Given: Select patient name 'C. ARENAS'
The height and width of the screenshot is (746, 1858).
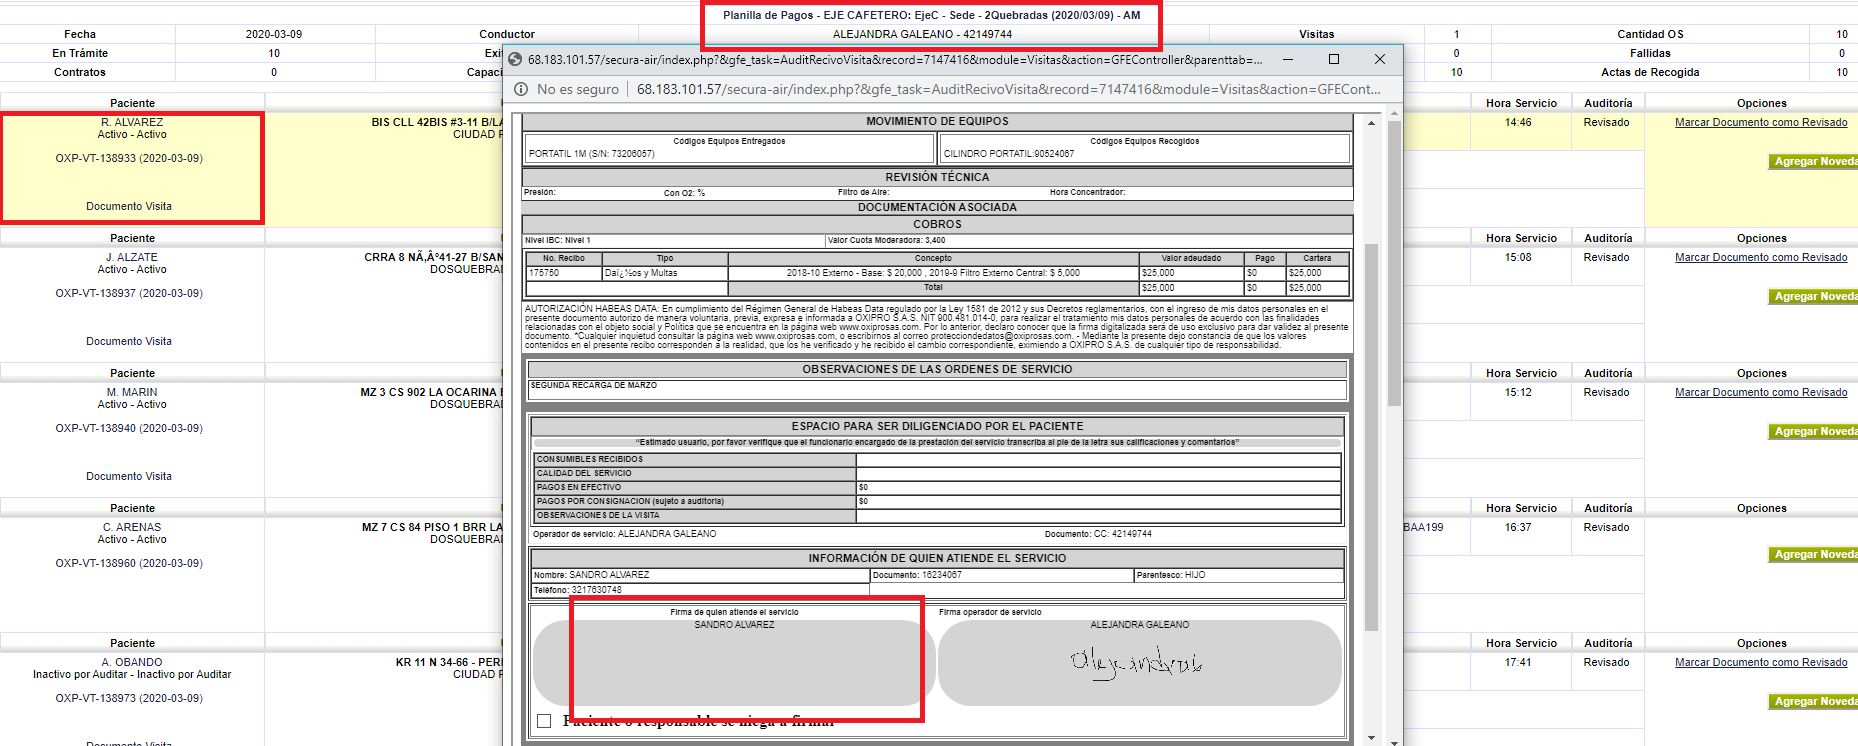Looking at the screenshot, I should point(132,527).
